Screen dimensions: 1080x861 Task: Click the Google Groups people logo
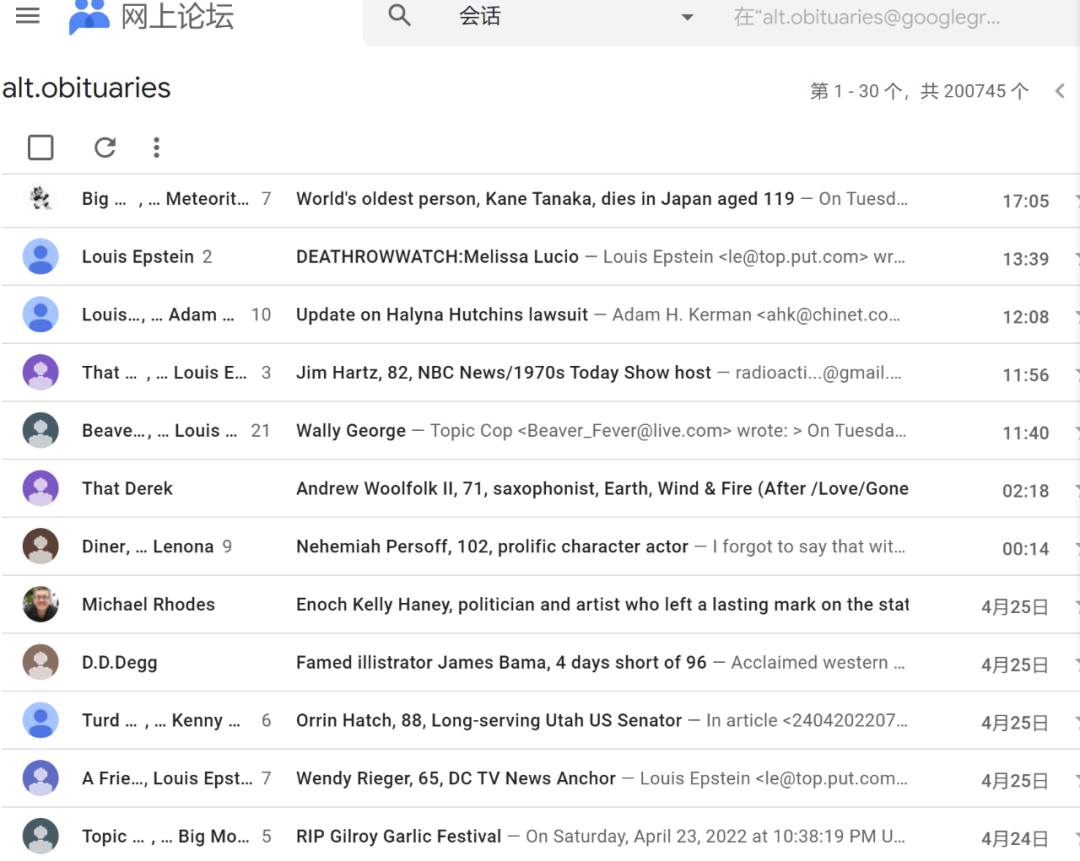(x=89, y=17)
